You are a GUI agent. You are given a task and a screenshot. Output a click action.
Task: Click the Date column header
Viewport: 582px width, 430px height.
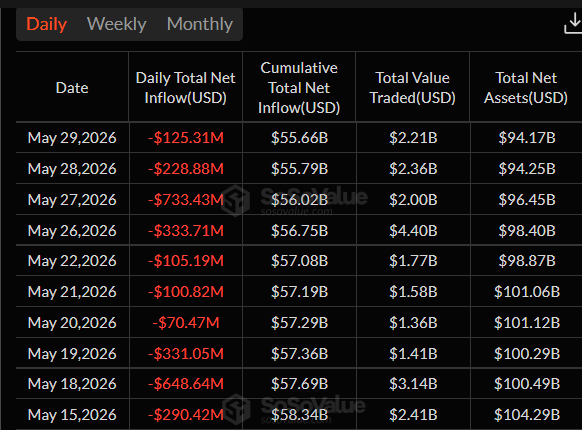(72, 88)
